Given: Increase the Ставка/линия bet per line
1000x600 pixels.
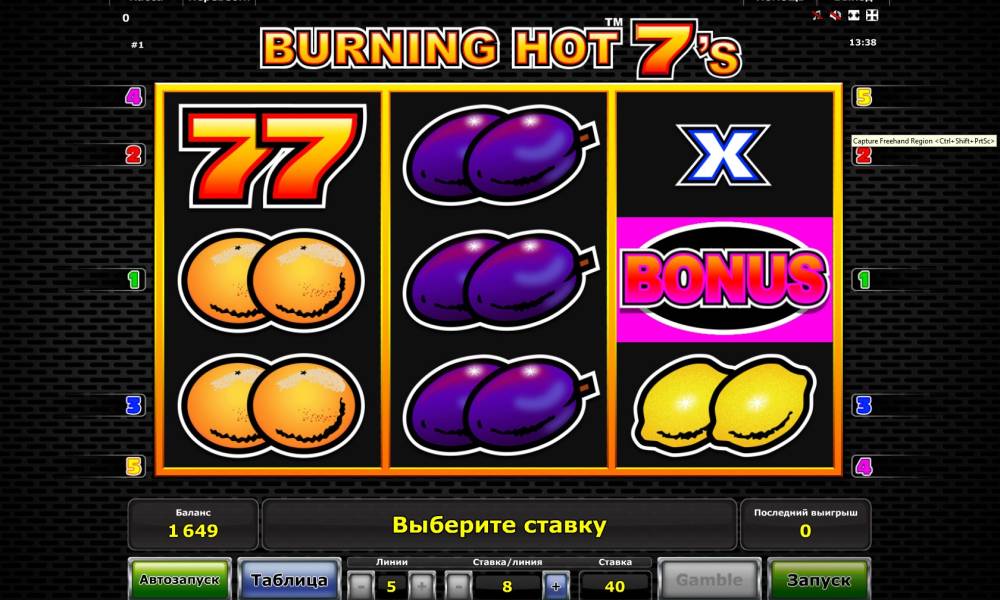Looking at the screenshot, I should (x=555, y=585).
